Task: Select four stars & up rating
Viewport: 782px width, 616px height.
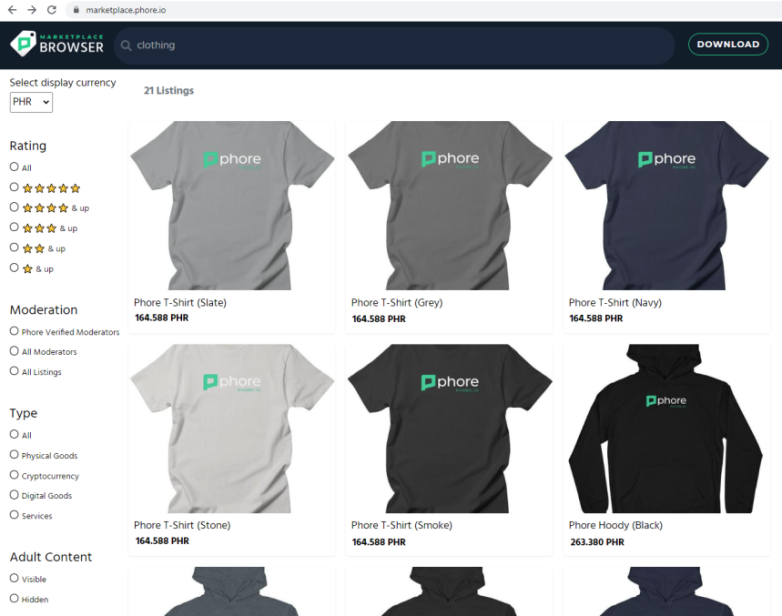Action: (x=14, y=207)
